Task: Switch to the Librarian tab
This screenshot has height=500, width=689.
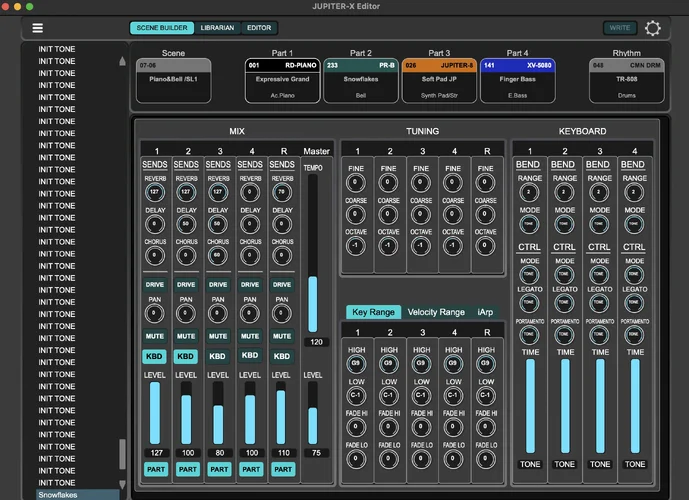Action: coord(217,28)
